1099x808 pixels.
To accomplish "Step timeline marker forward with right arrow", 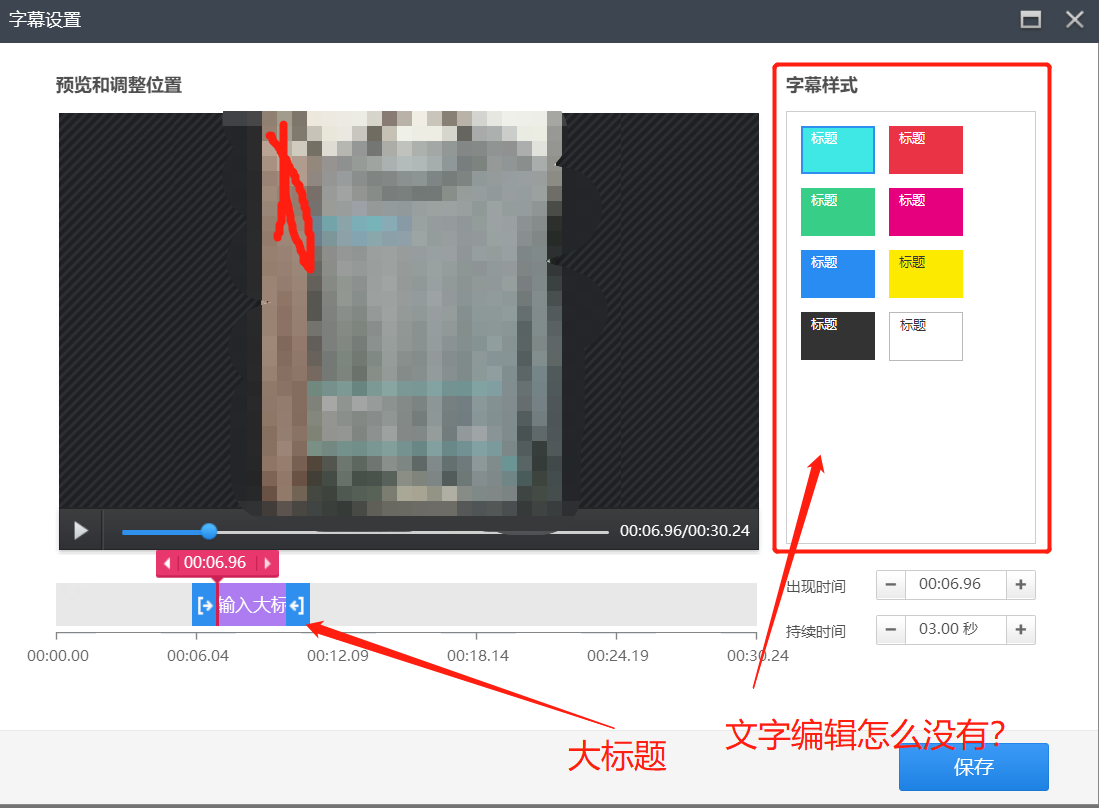I will 267,563.
